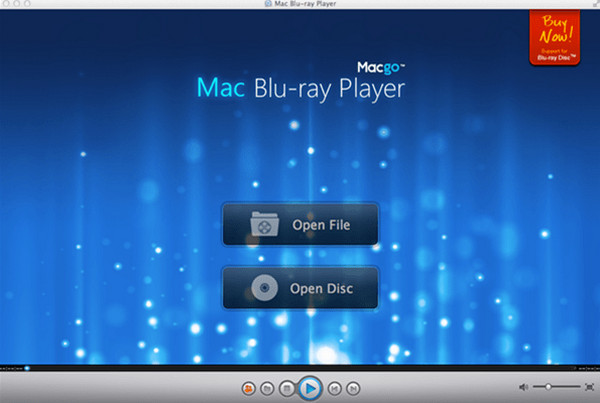The image size is (600, 403).
Task: Click the stop button beside play
Action: (287, 389)
